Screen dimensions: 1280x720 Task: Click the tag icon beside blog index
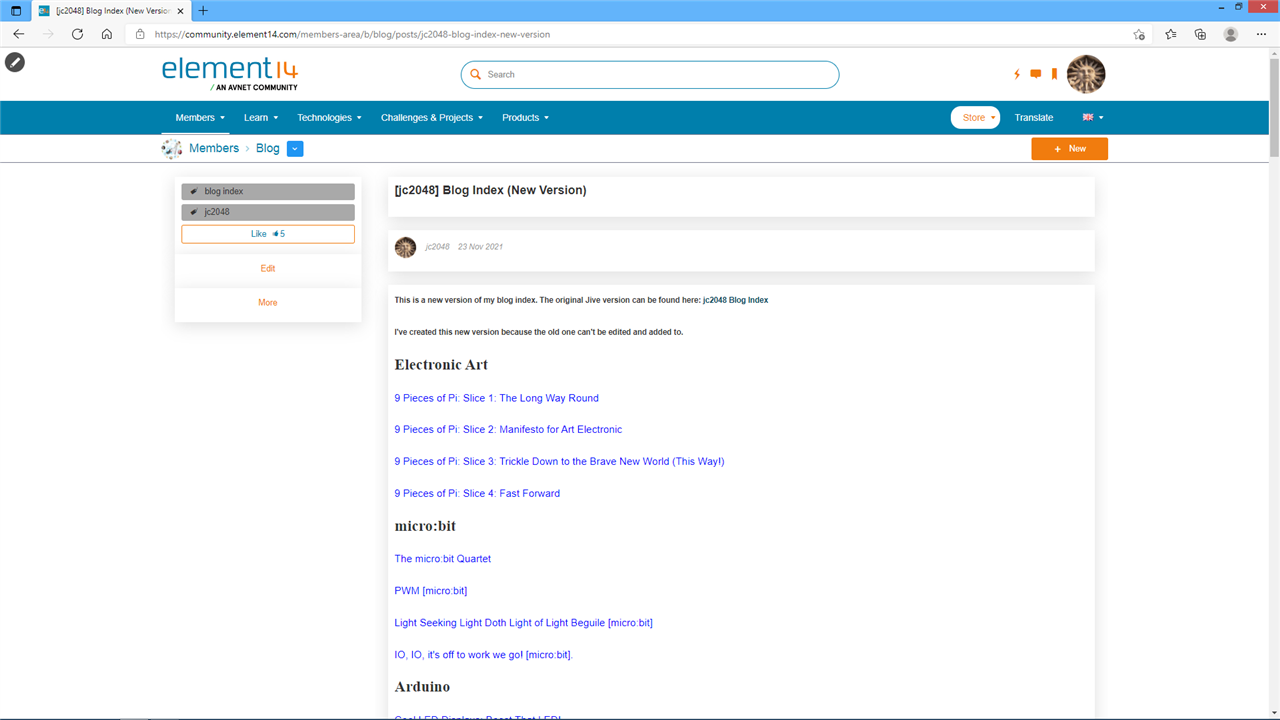coord(193,192)
